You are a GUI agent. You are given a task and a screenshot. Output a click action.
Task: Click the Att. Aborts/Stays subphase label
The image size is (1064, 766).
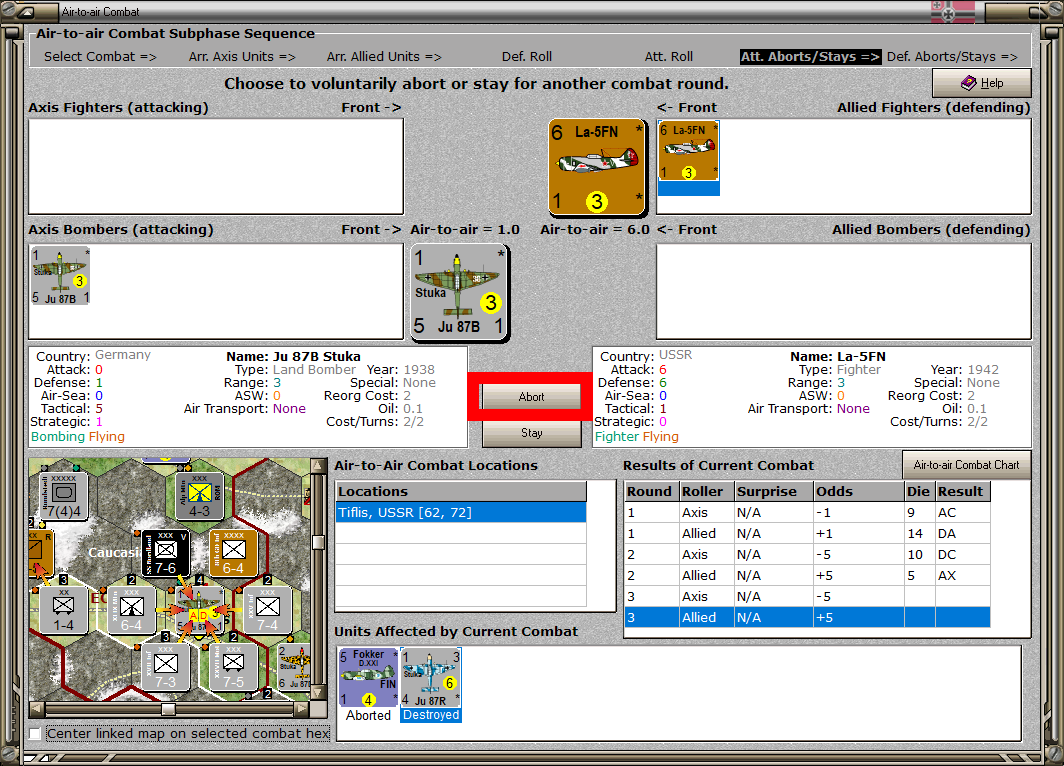[x=810, y=57]
